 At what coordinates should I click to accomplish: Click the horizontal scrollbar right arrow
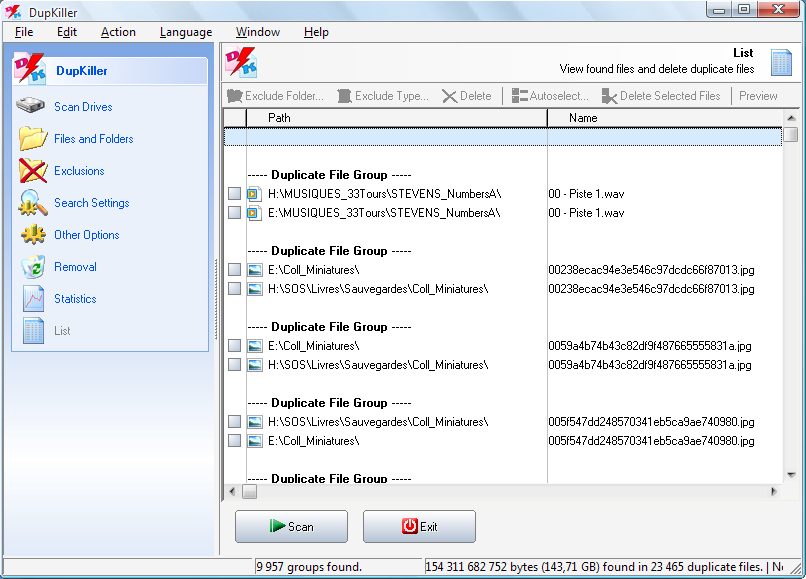pos(774,492)
